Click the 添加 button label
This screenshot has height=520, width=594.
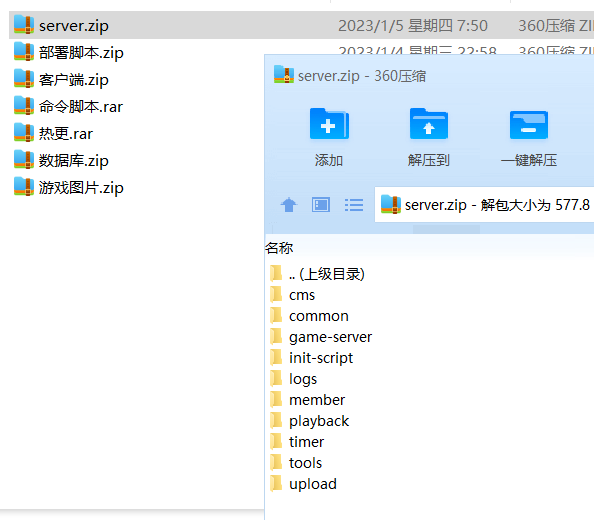point(329,160)
